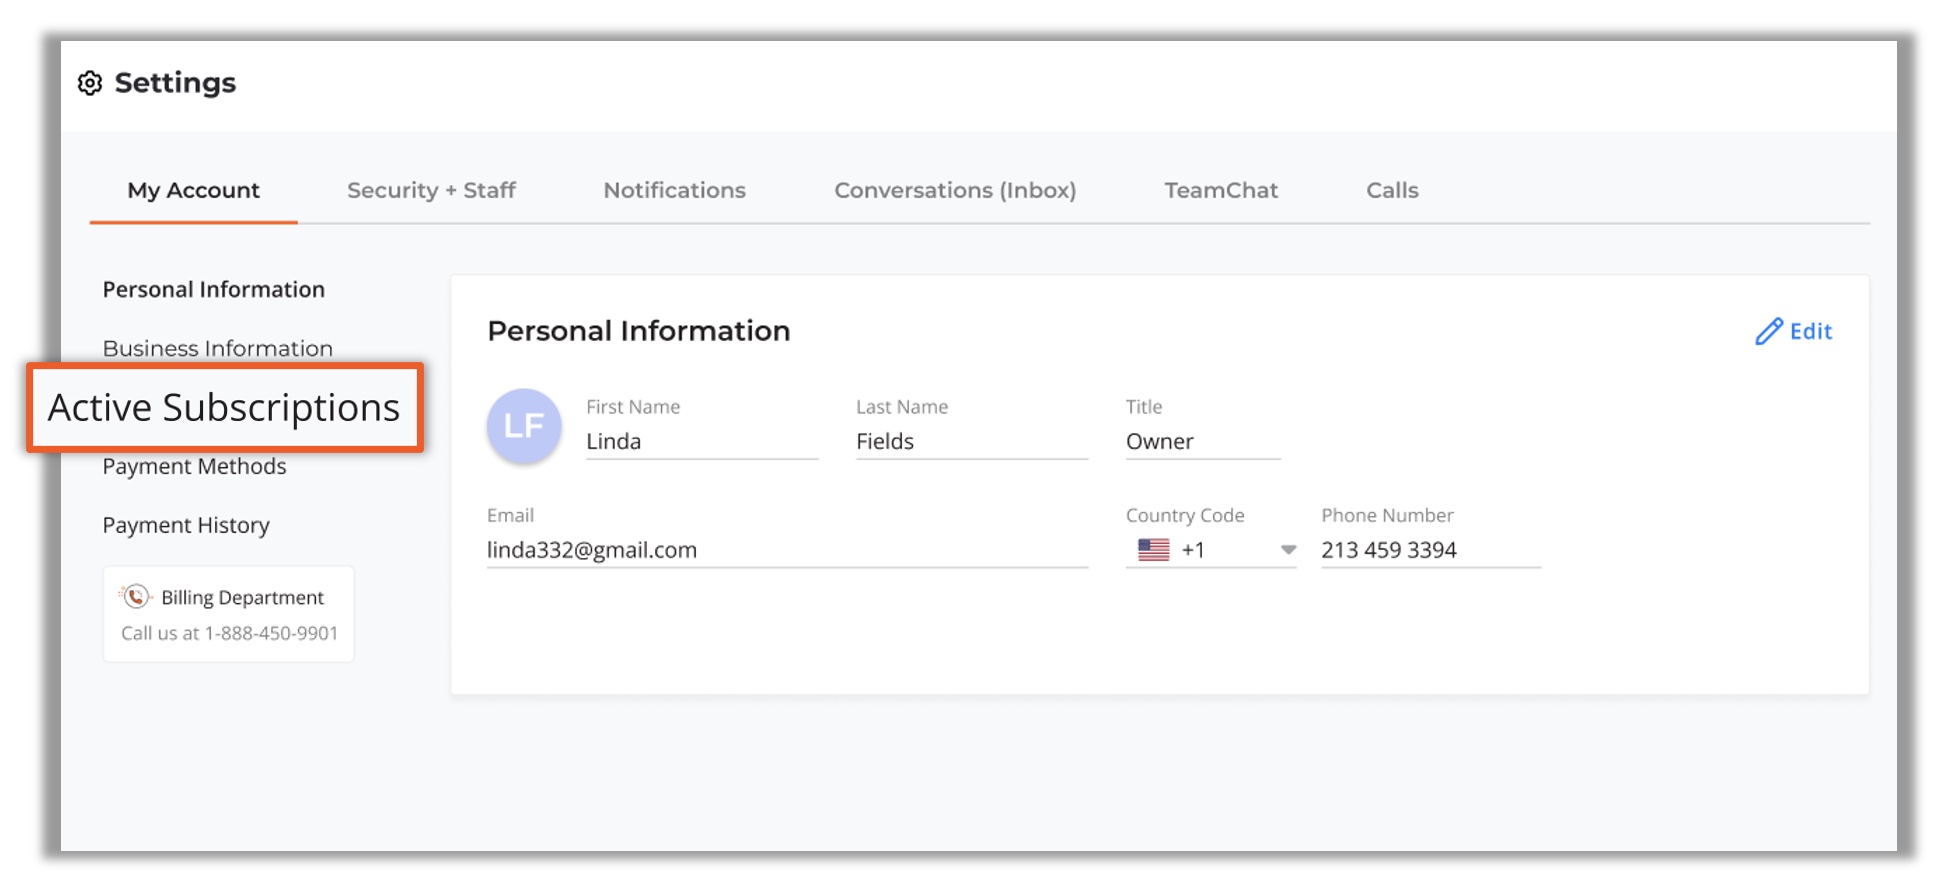Click the Email field linda332@gmail.com

click(x=787, y=550)
